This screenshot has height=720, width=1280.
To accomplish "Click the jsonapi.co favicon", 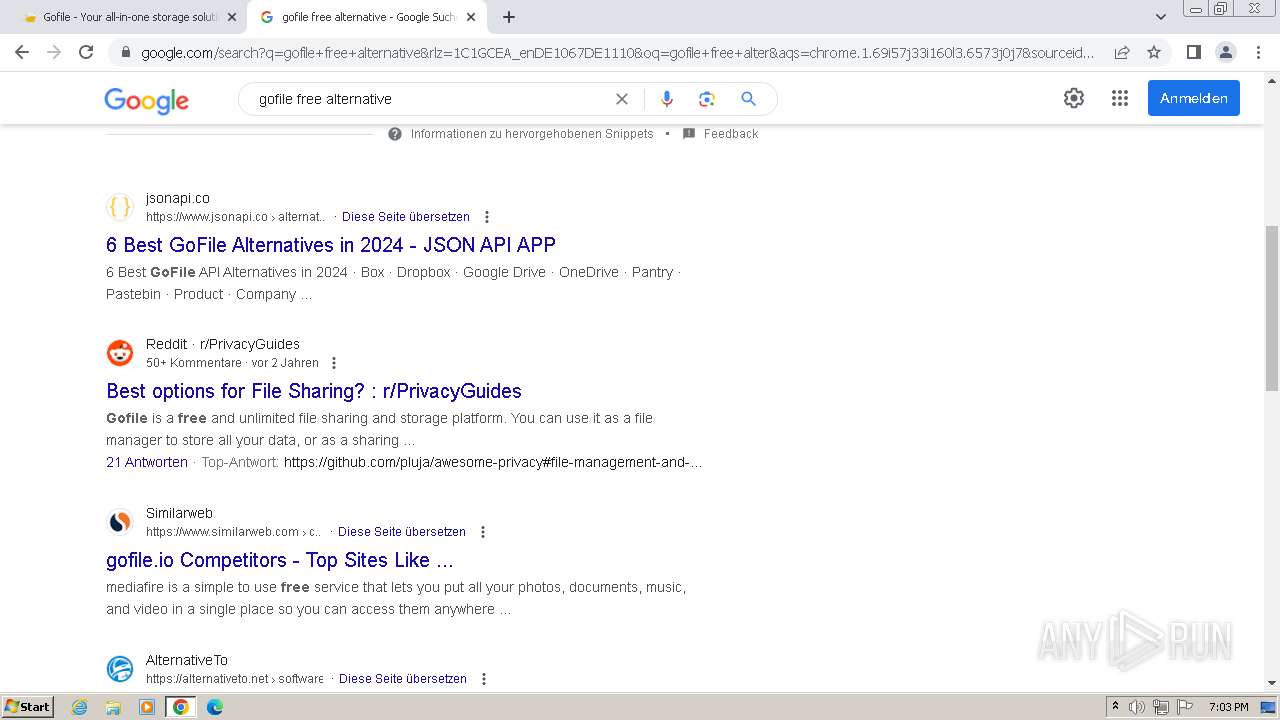I will (120, 207).
